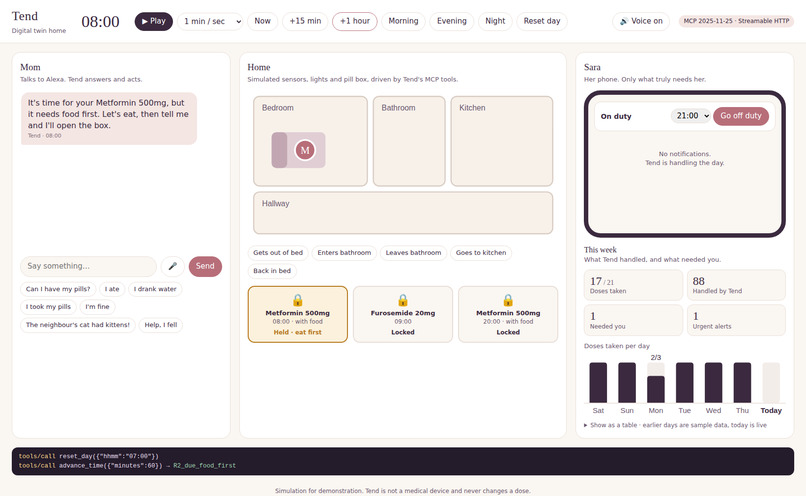Jump to Morning
Image resolution: width=806 pixels, height=496 pixels.
pyautogui.click(x=404, y=21)
